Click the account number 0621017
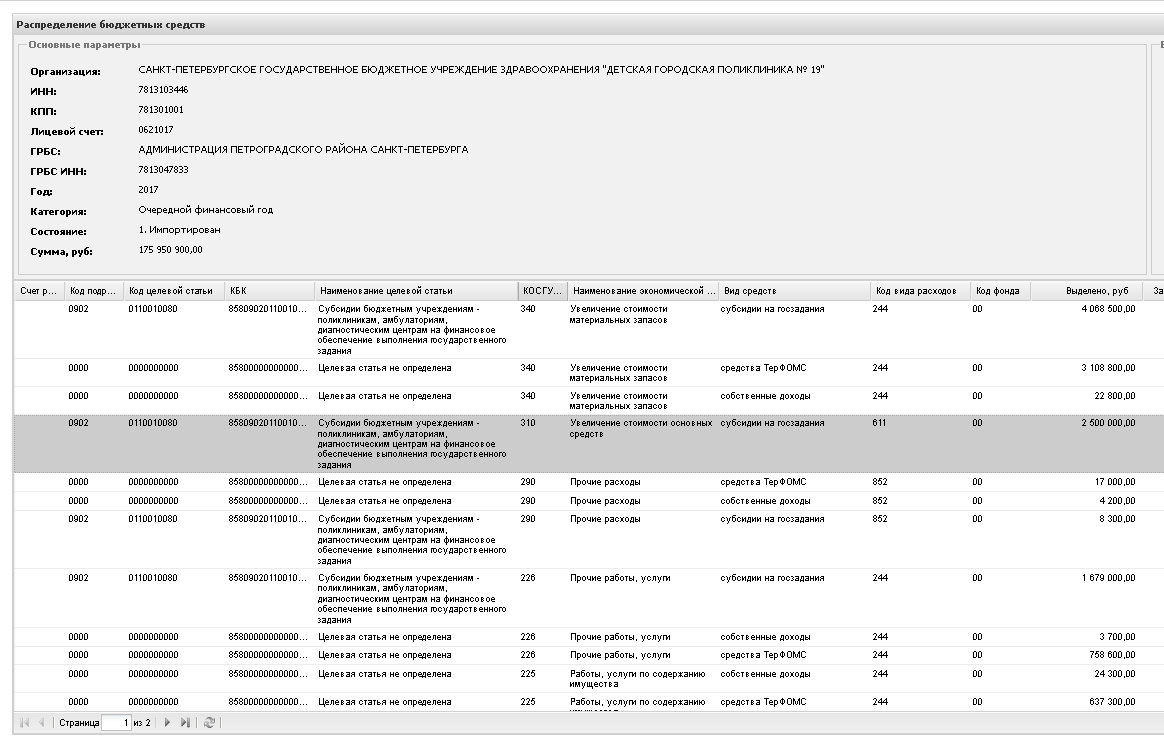1164x741 pixels. (156, 130)
